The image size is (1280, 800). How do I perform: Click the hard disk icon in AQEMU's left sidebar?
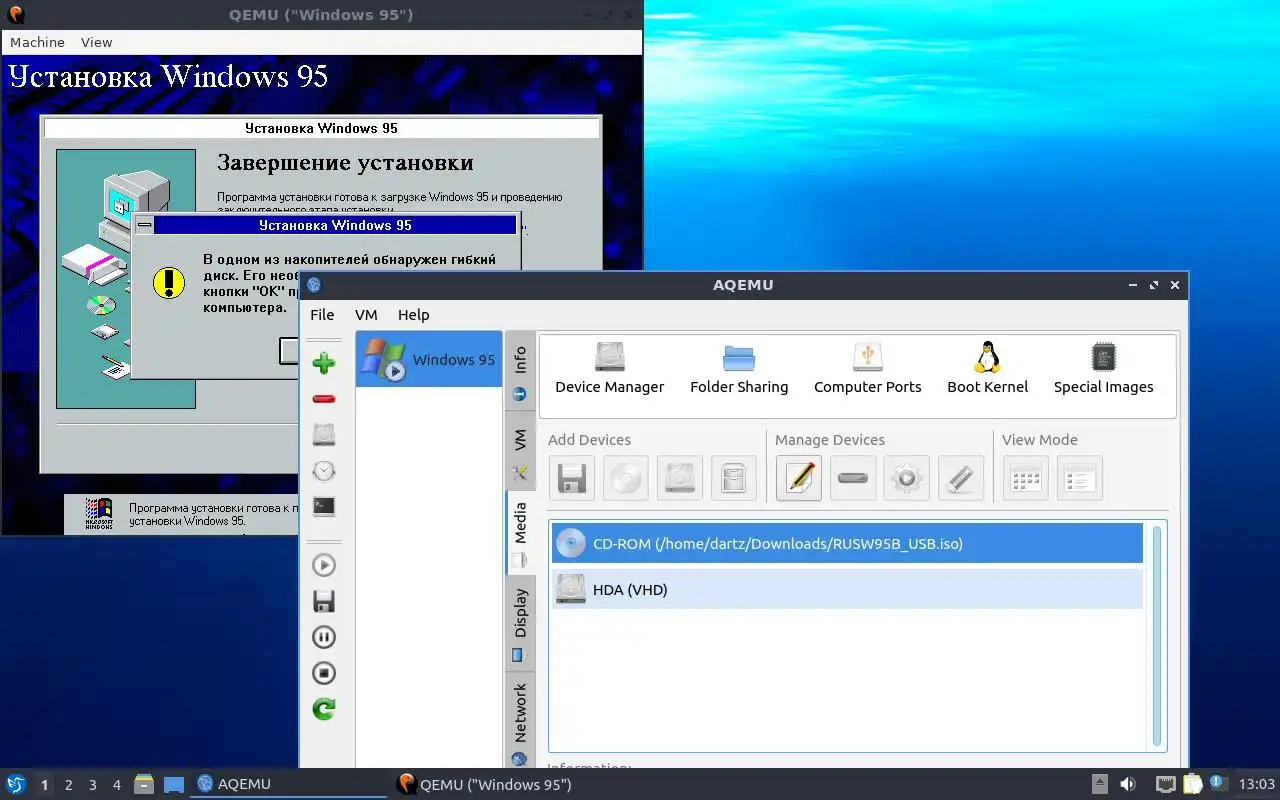[x=324, y=435]
